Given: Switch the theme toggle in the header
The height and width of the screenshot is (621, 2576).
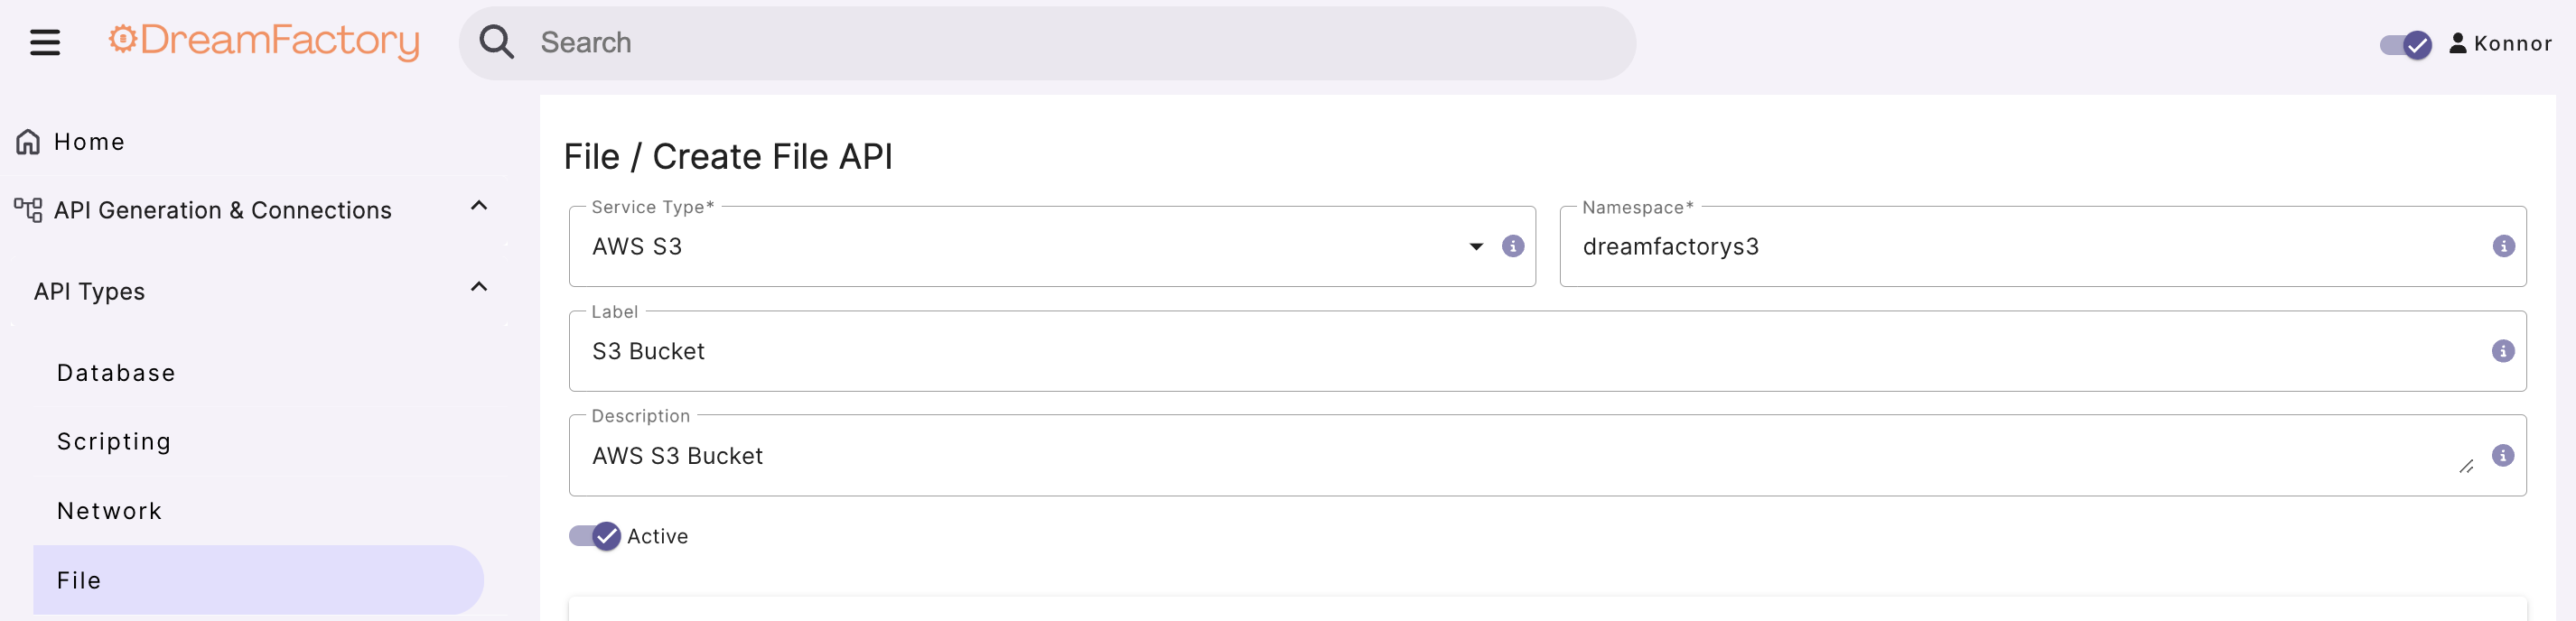Looking at the screenshot, I should (2403, 43).
